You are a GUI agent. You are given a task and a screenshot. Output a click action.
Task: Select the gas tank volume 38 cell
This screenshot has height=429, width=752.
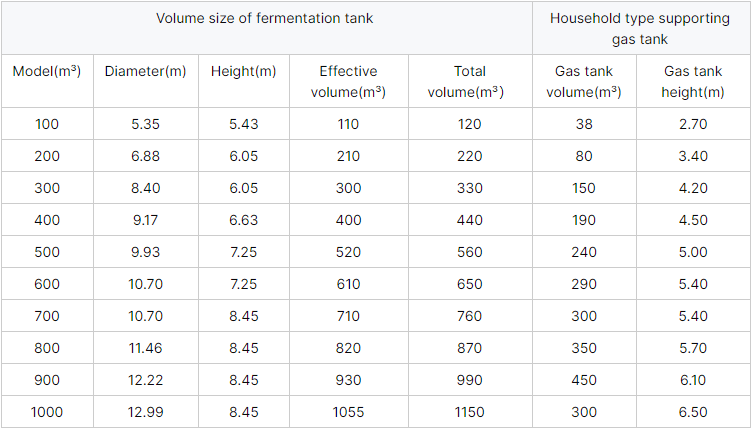pos(584,124)
